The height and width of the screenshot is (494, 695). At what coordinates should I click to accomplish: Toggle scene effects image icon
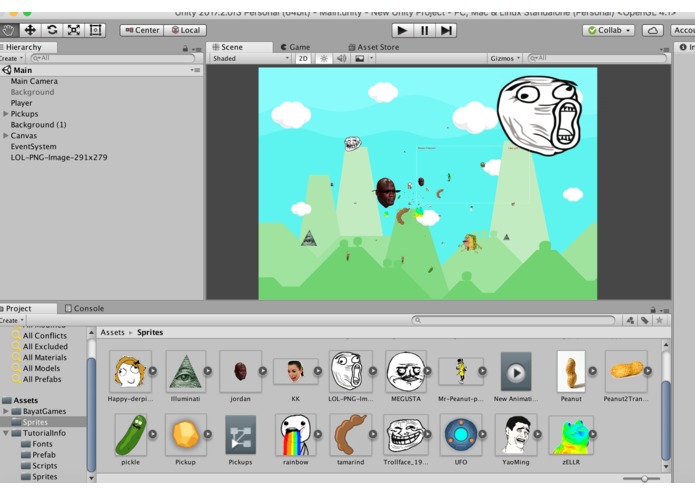(x=359, y=58)
